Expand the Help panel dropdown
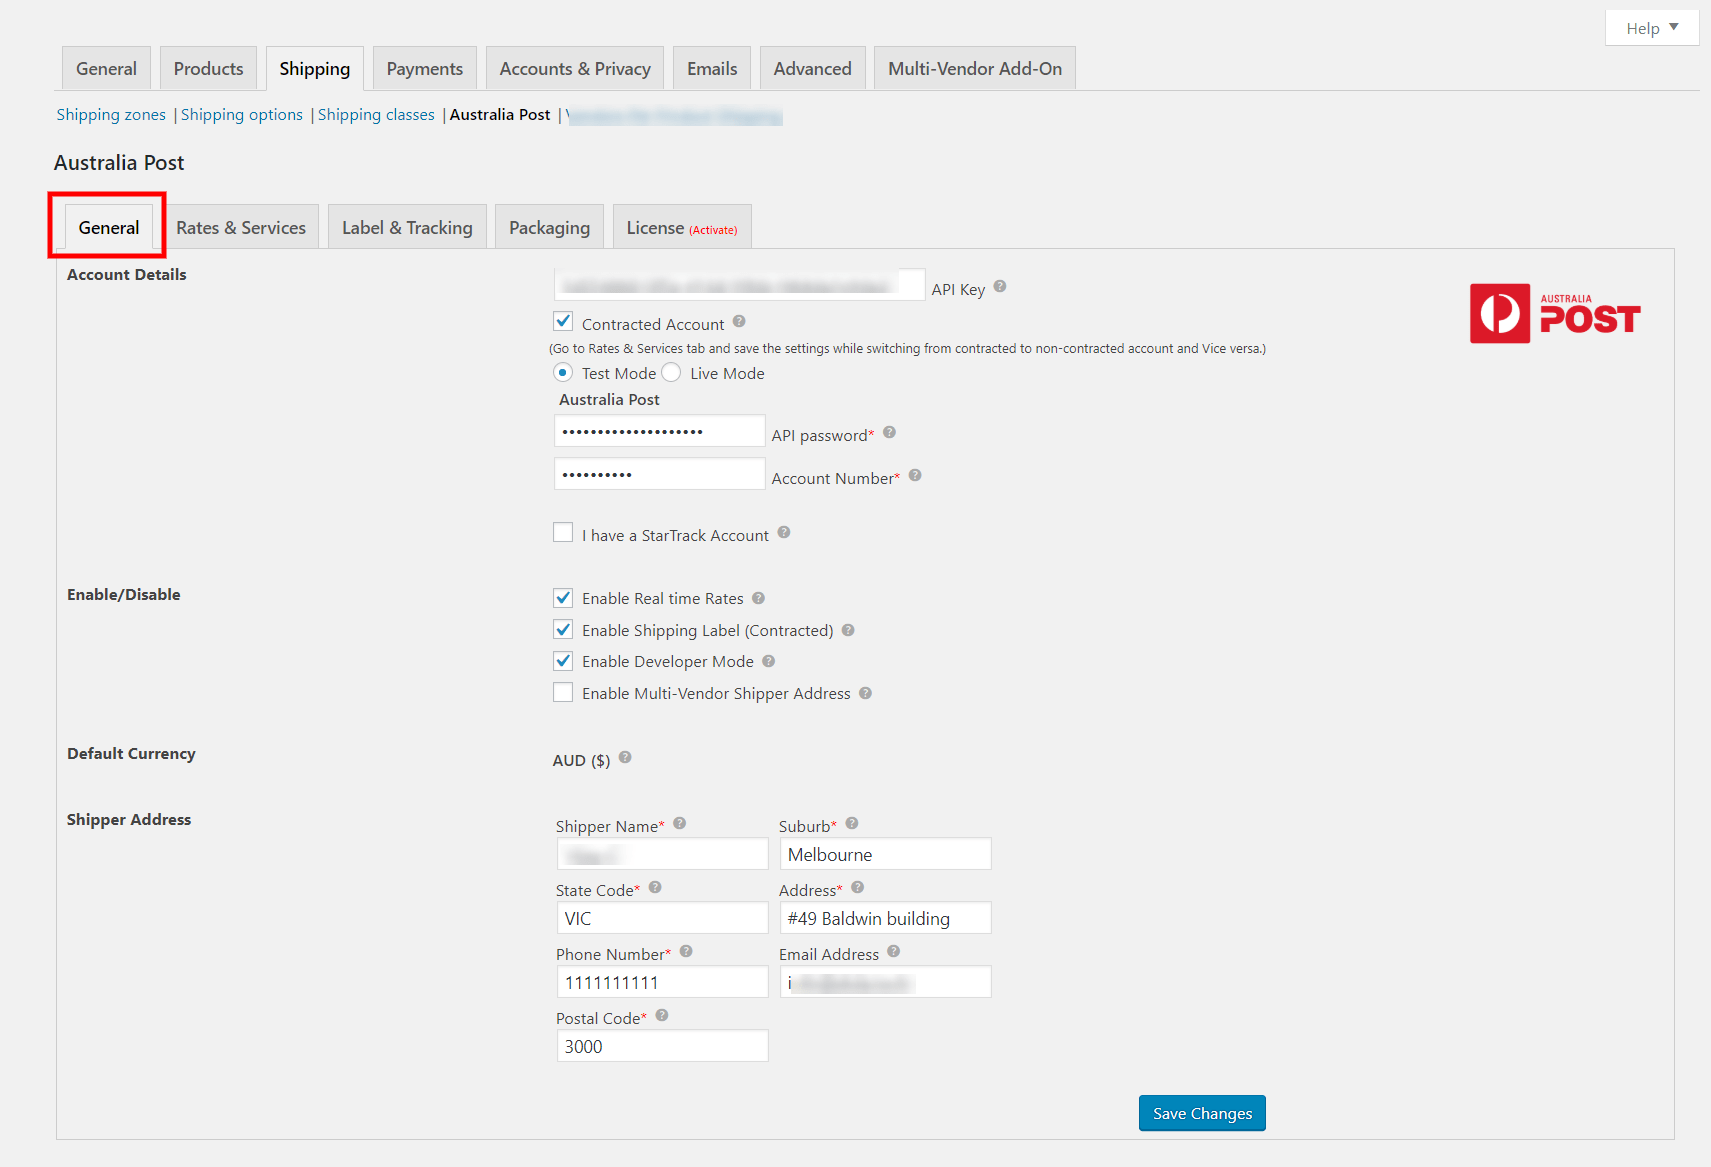Viewport: 1711px width, 1167px height. click(x=1651, y=27)
